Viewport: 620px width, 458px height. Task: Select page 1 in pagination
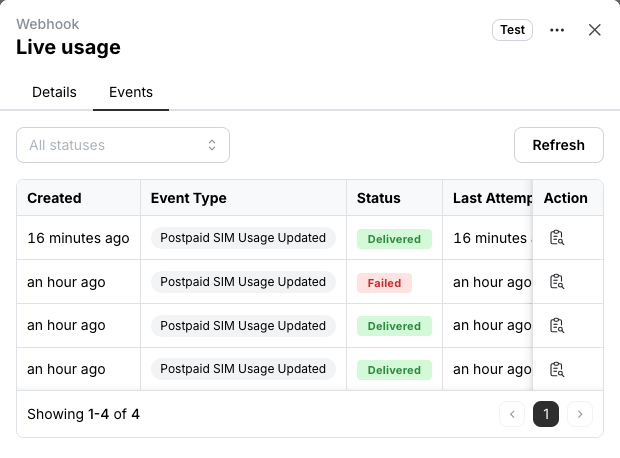[x=546, y=414]
